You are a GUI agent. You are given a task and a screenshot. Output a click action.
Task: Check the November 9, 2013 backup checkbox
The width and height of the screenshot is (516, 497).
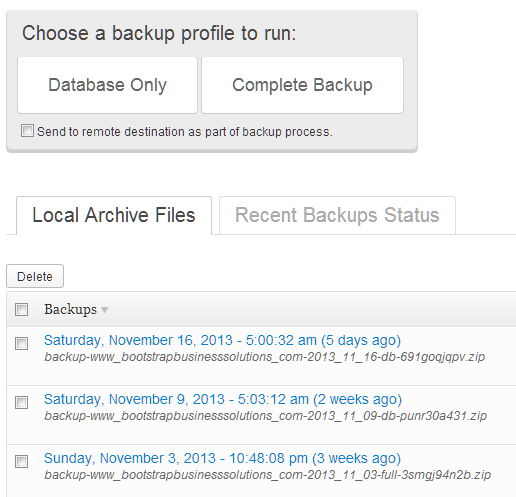(x=21, y=402)
